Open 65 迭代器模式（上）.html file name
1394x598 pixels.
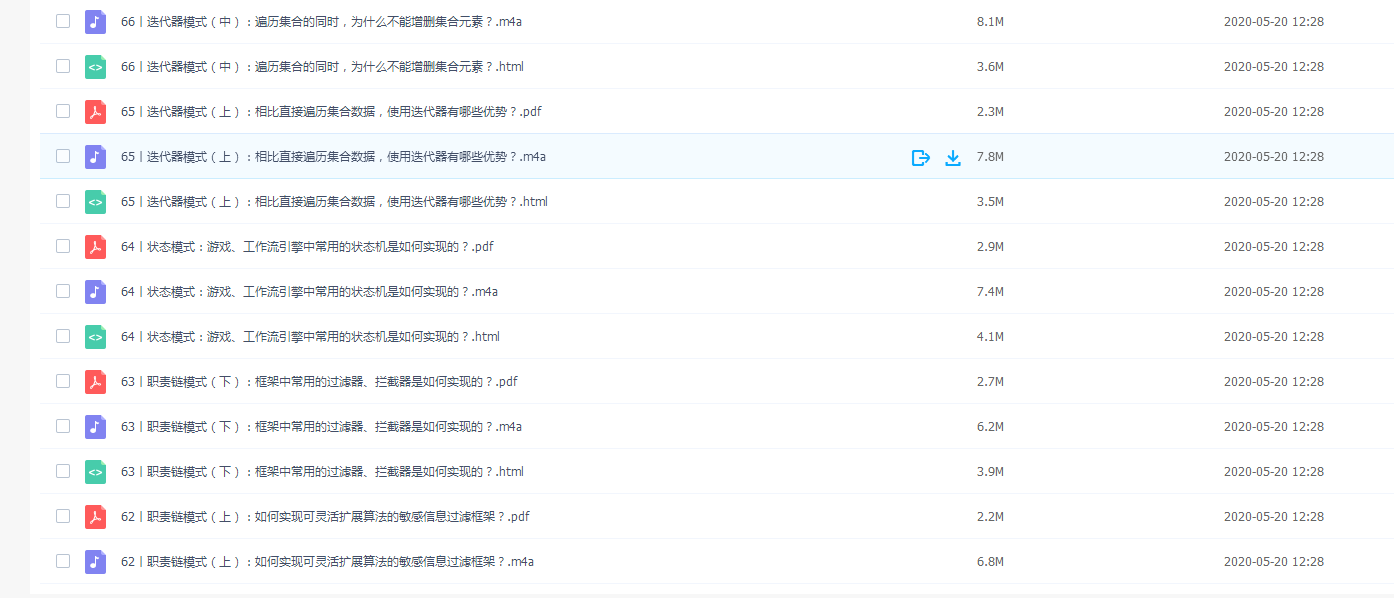[x=334, y=202]
